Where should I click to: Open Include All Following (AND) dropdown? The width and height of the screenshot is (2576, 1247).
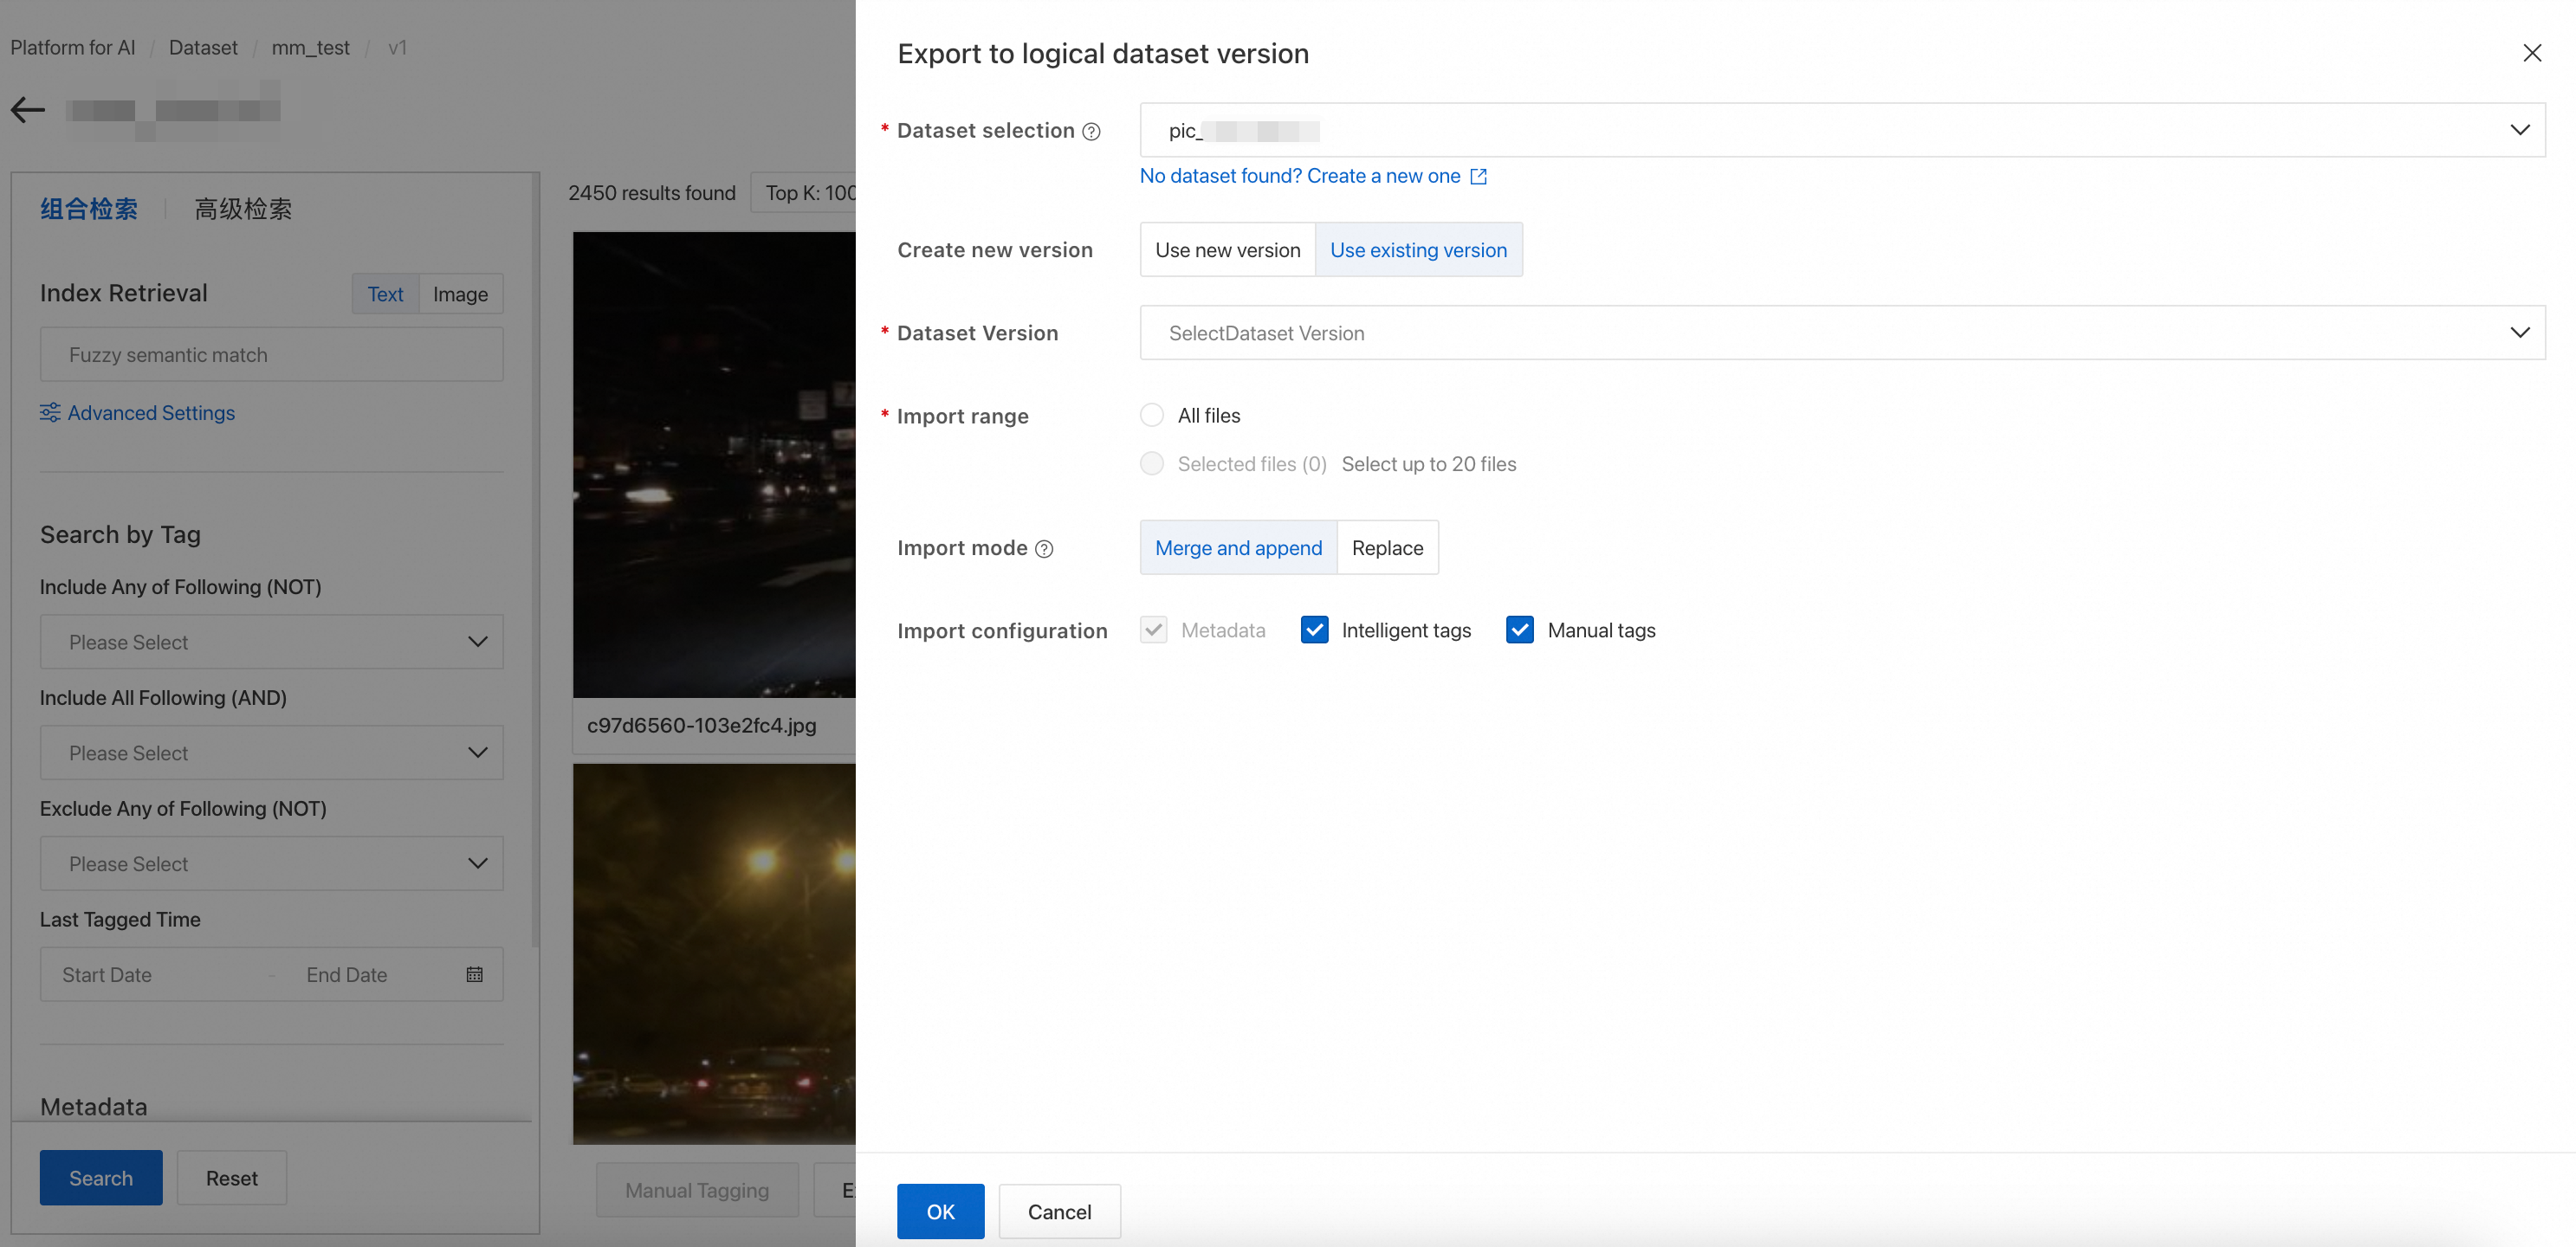point(271,753)
